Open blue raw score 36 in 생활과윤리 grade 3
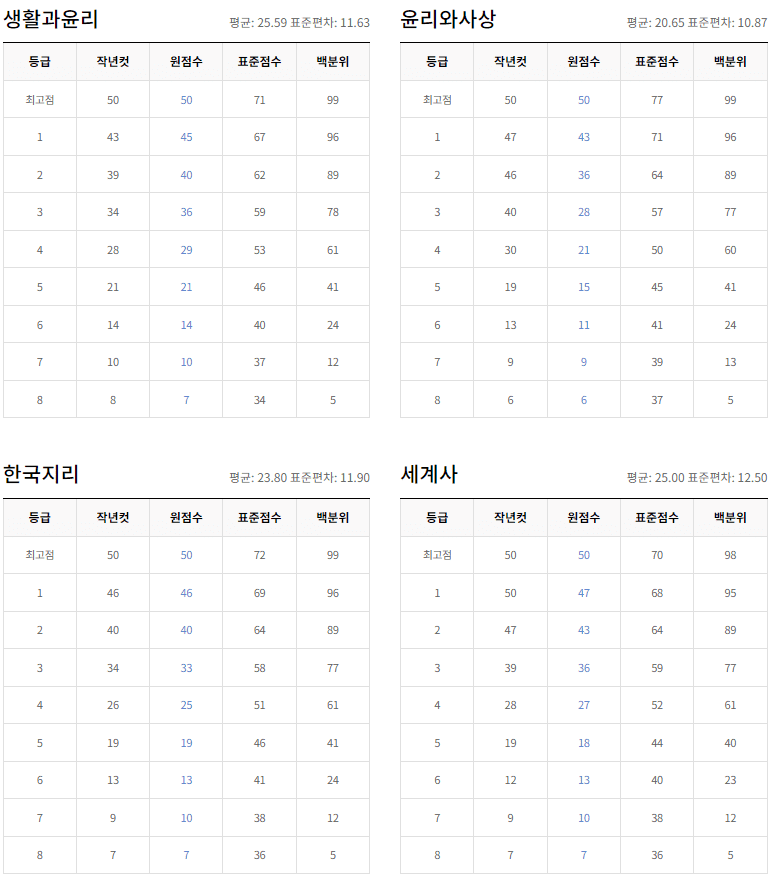Viewport: 774px width, 881px height. point(186,212)
